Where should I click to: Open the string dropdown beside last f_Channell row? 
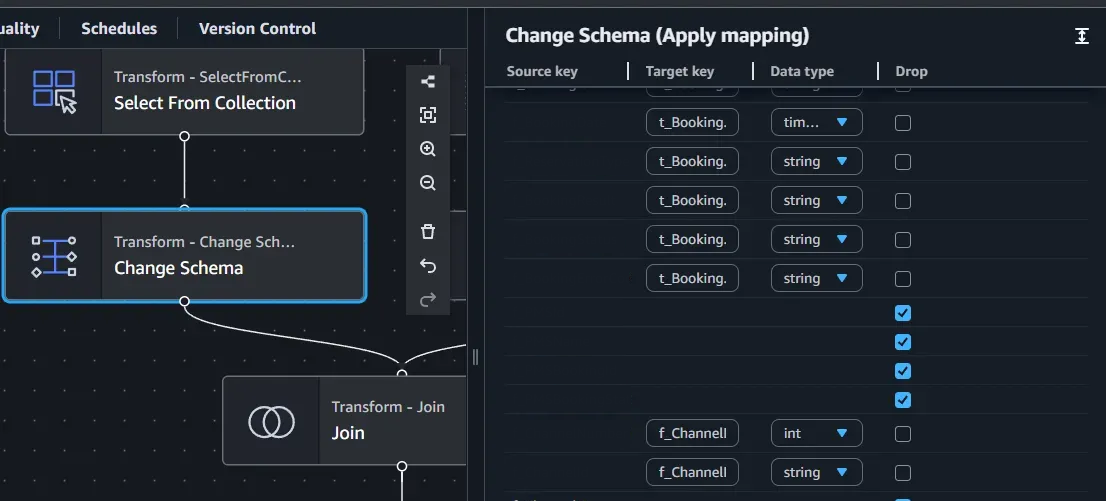point(816,472)
